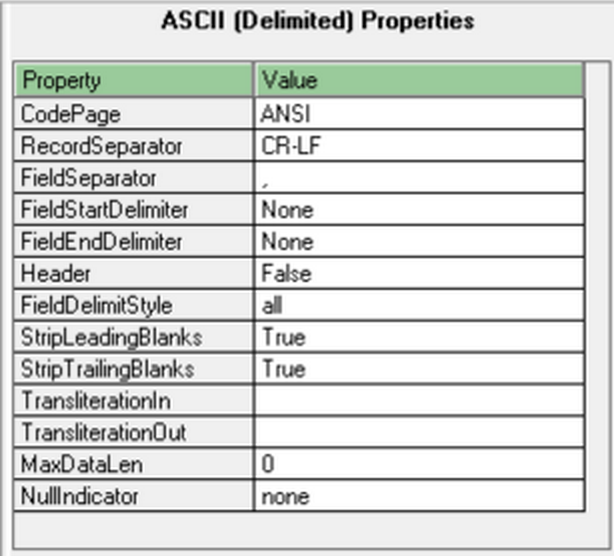This screenshot has height=556, width=614.
Task: Click the empty TransliterationIn value cell
Action: click(418, 401)
